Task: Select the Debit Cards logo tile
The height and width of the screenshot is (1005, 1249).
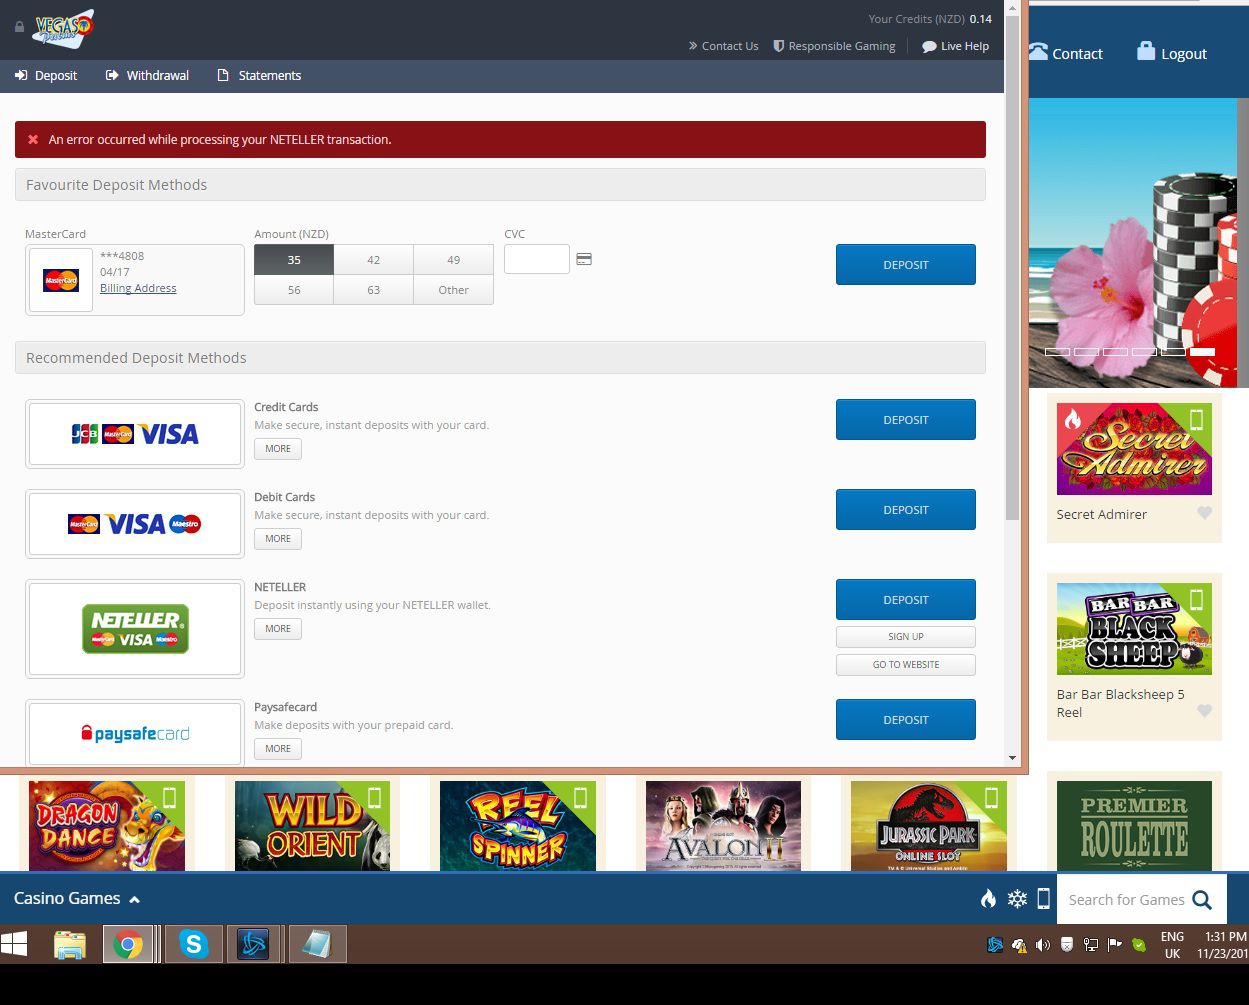Action: point(135,524)
